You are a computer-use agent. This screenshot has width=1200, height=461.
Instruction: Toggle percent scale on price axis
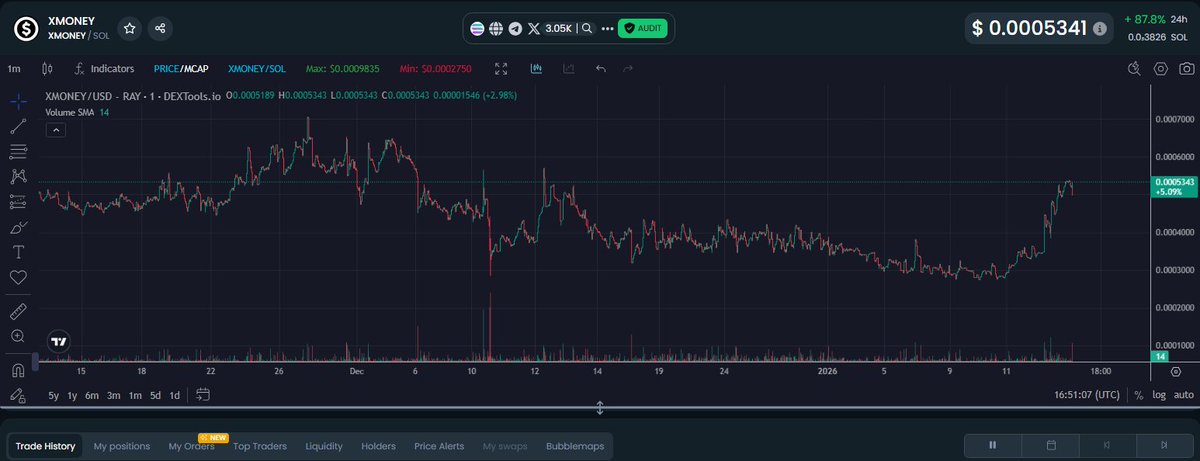[1138, 395]
